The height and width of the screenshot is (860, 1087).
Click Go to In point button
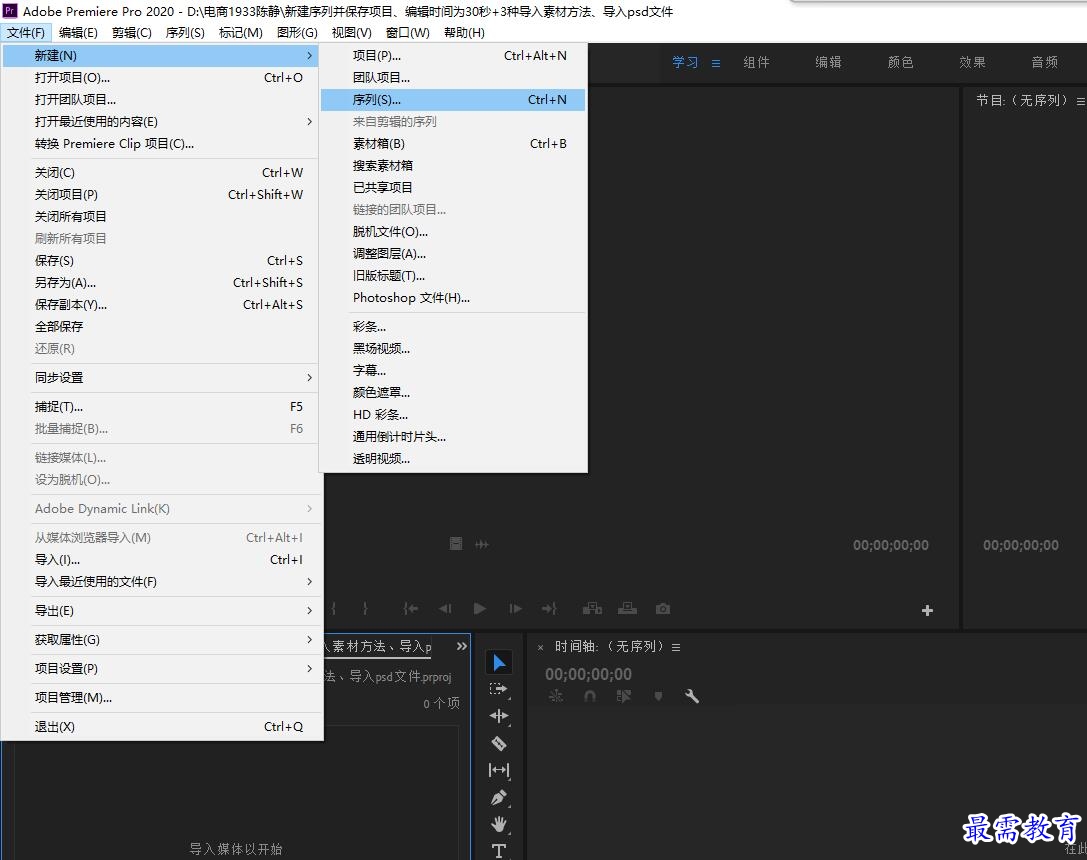click(x=410, y=608)
